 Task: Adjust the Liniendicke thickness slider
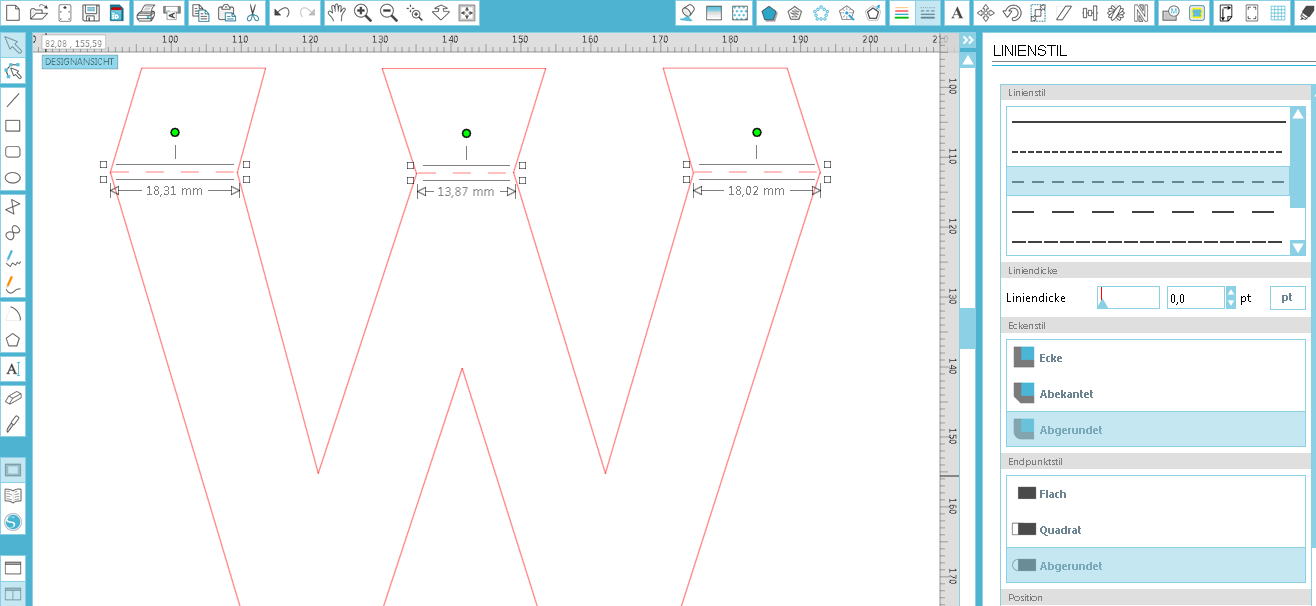(x=1128, y=298)
